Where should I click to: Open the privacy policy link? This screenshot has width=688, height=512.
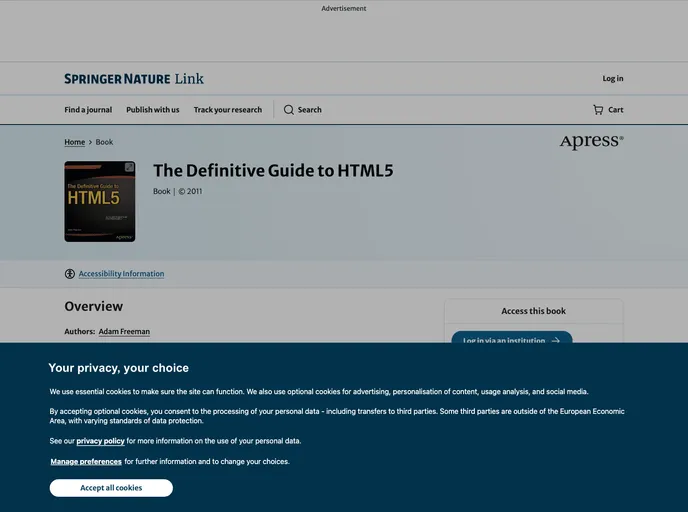click(x=100, y=441)
